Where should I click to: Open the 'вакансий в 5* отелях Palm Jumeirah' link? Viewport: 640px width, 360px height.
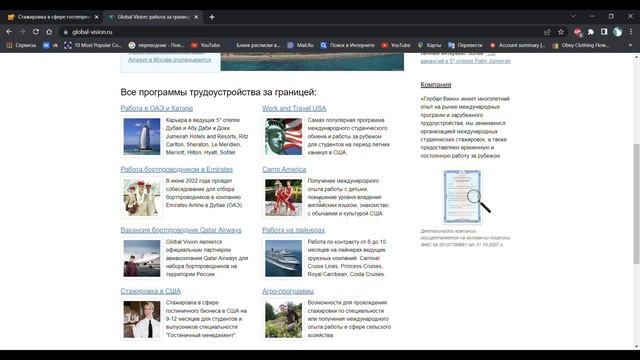tap(466, 61)
